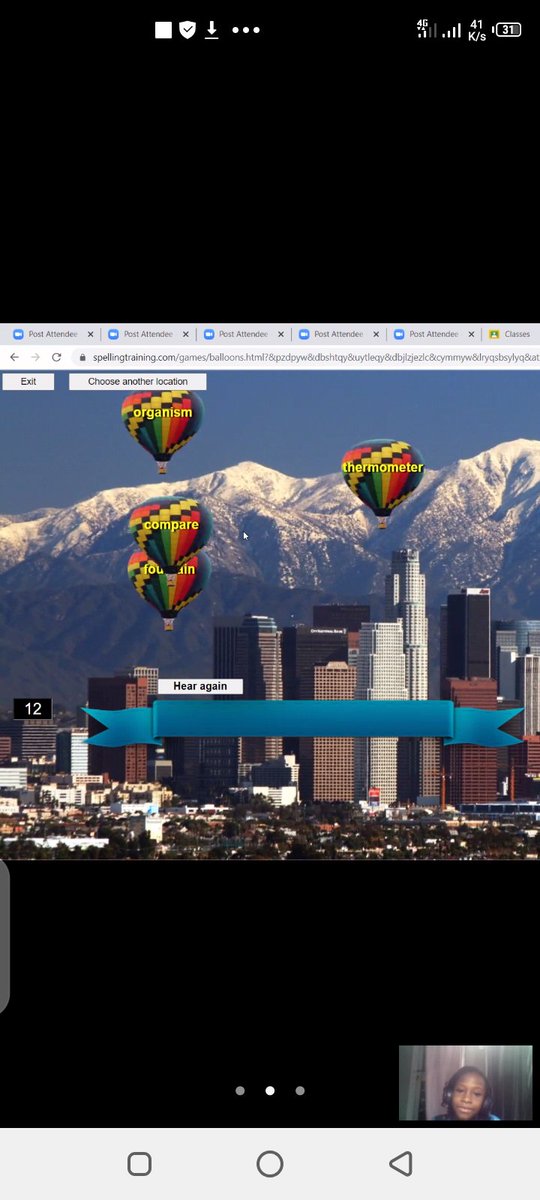Tap the battery indicator showing 31
Viewport: 540px width, 1200px height.
point(509,30)
